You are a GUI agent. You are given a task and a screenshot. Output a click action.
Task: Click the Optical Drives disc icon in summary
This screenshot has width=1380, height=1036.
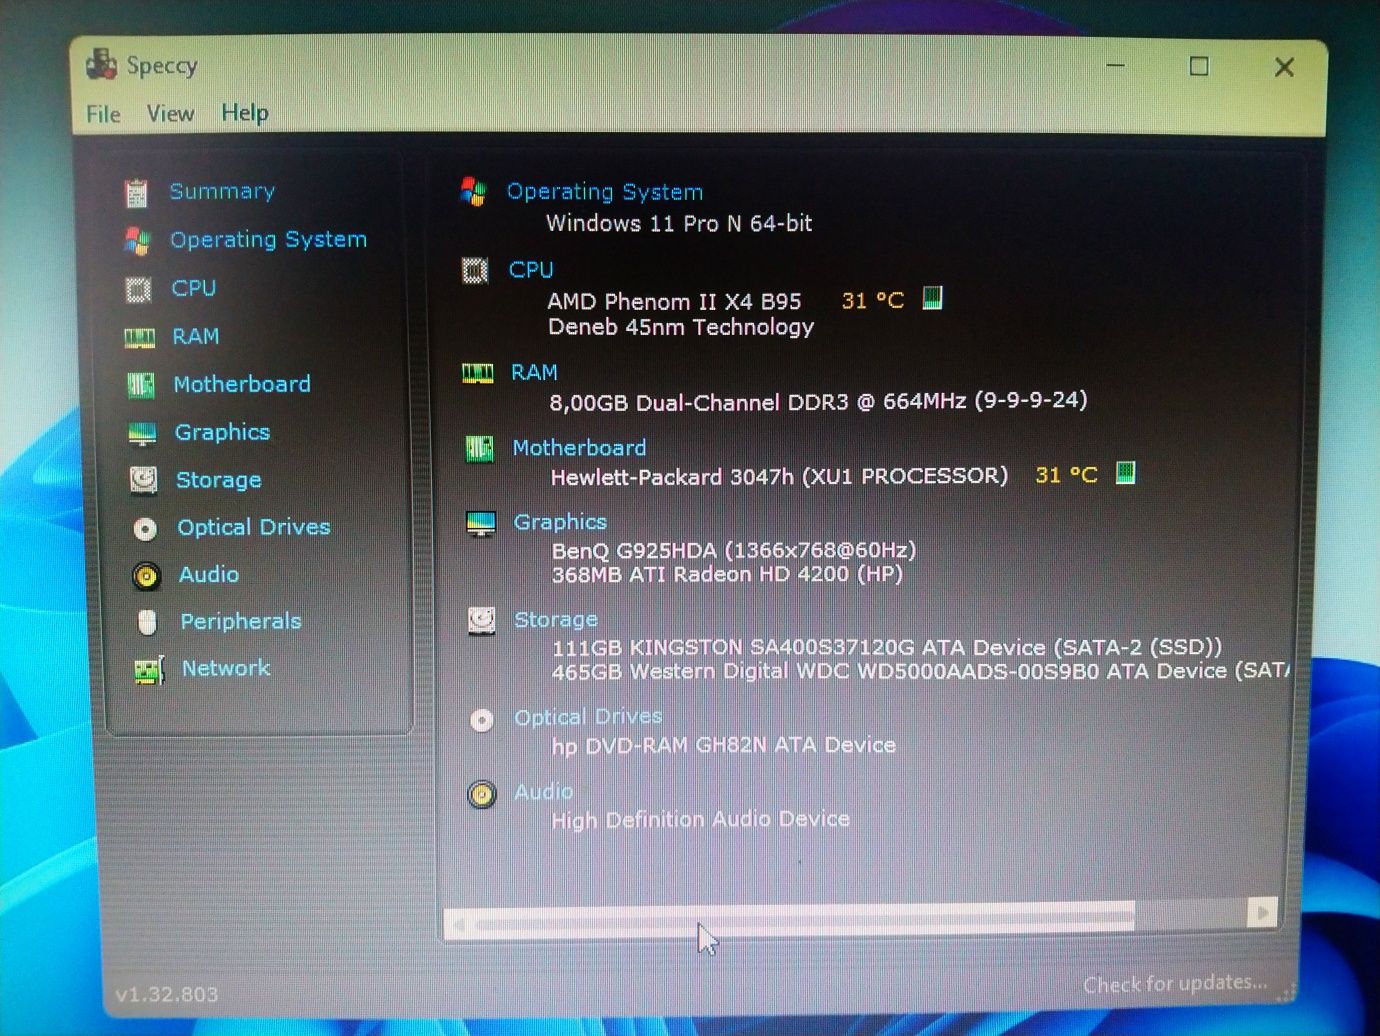click(482, 720)
